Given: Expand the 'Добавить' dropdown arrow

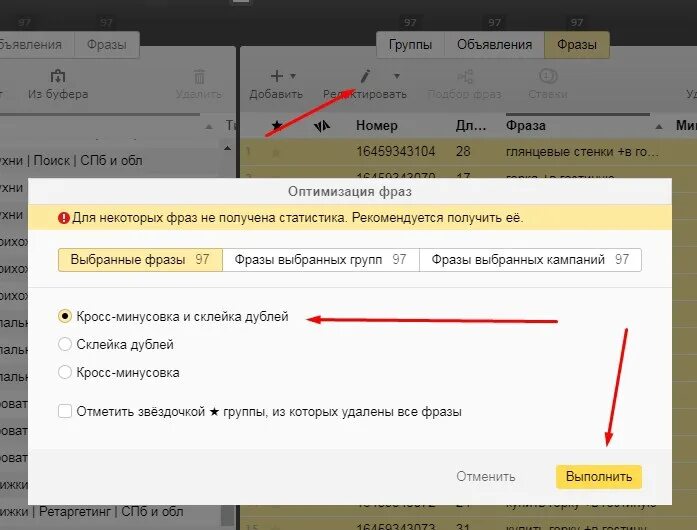Looking at the screenshot, I should [293, 76].
